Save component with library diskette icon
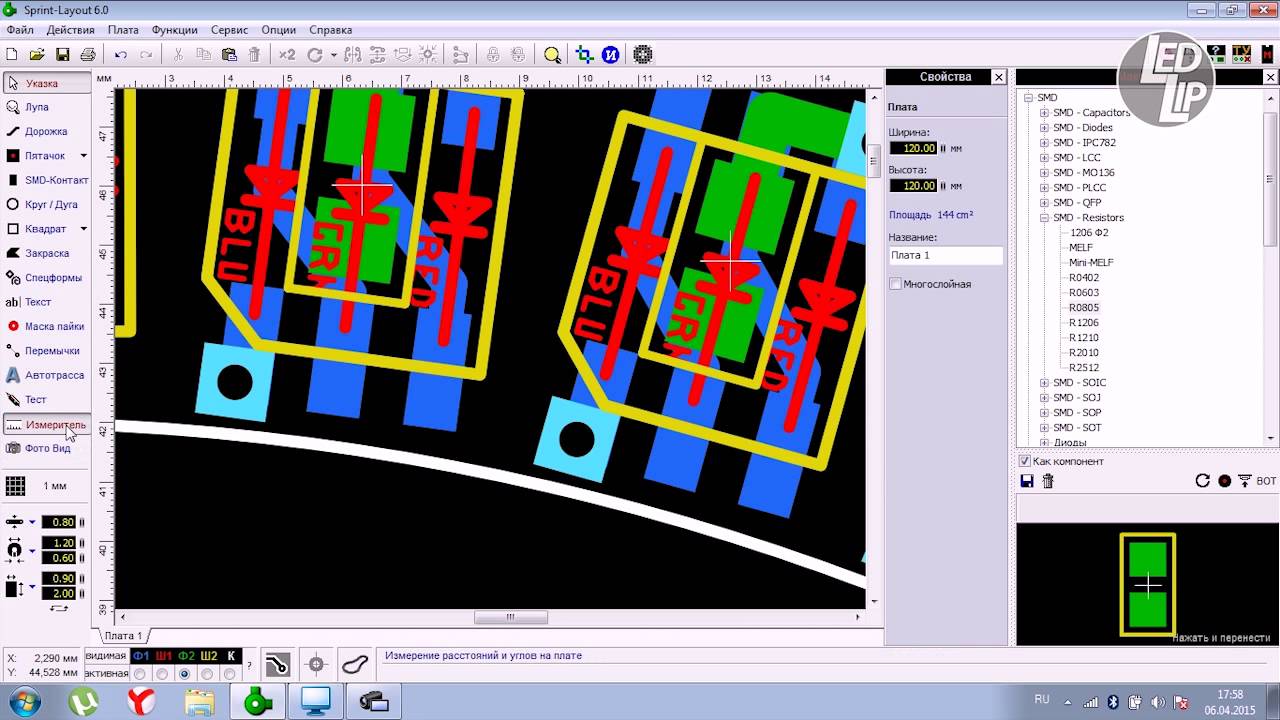 point(1027,481)
